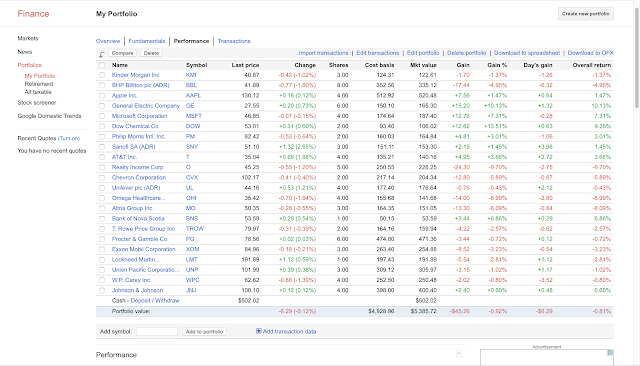Check the Apple Inc. row checkbox

coord(102,95)
